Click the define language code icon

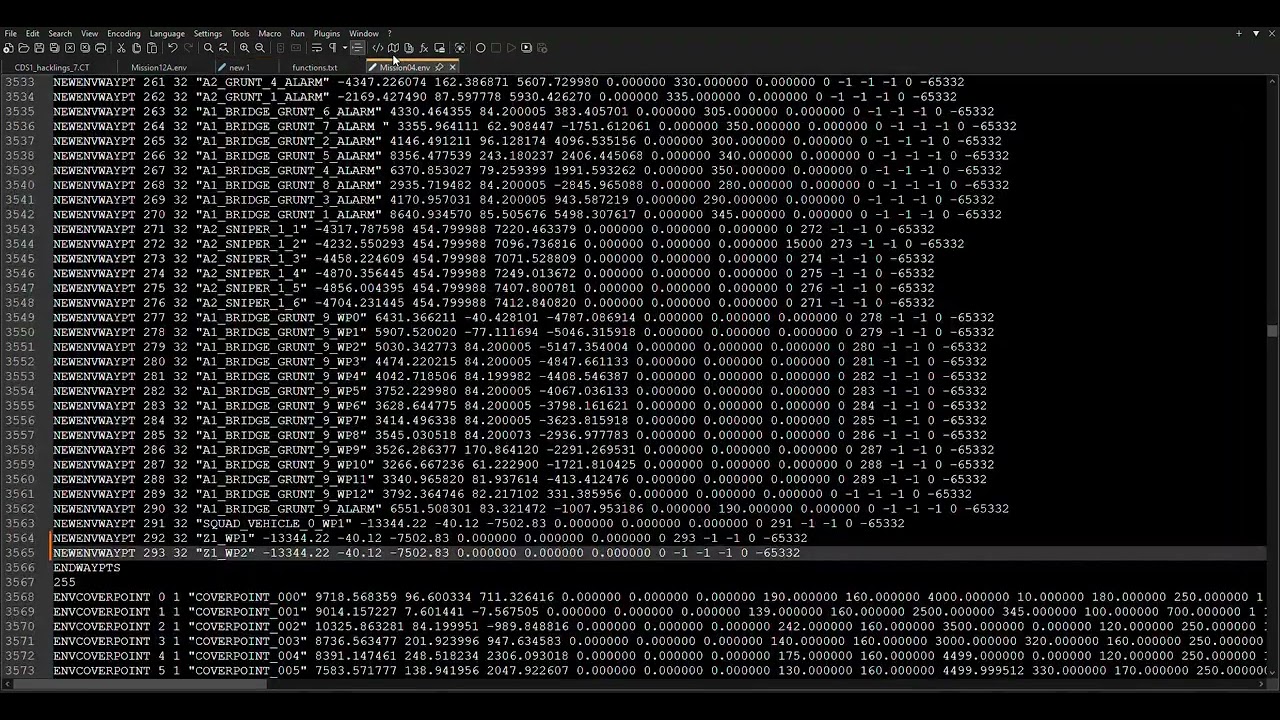click(x=378, y=48)
